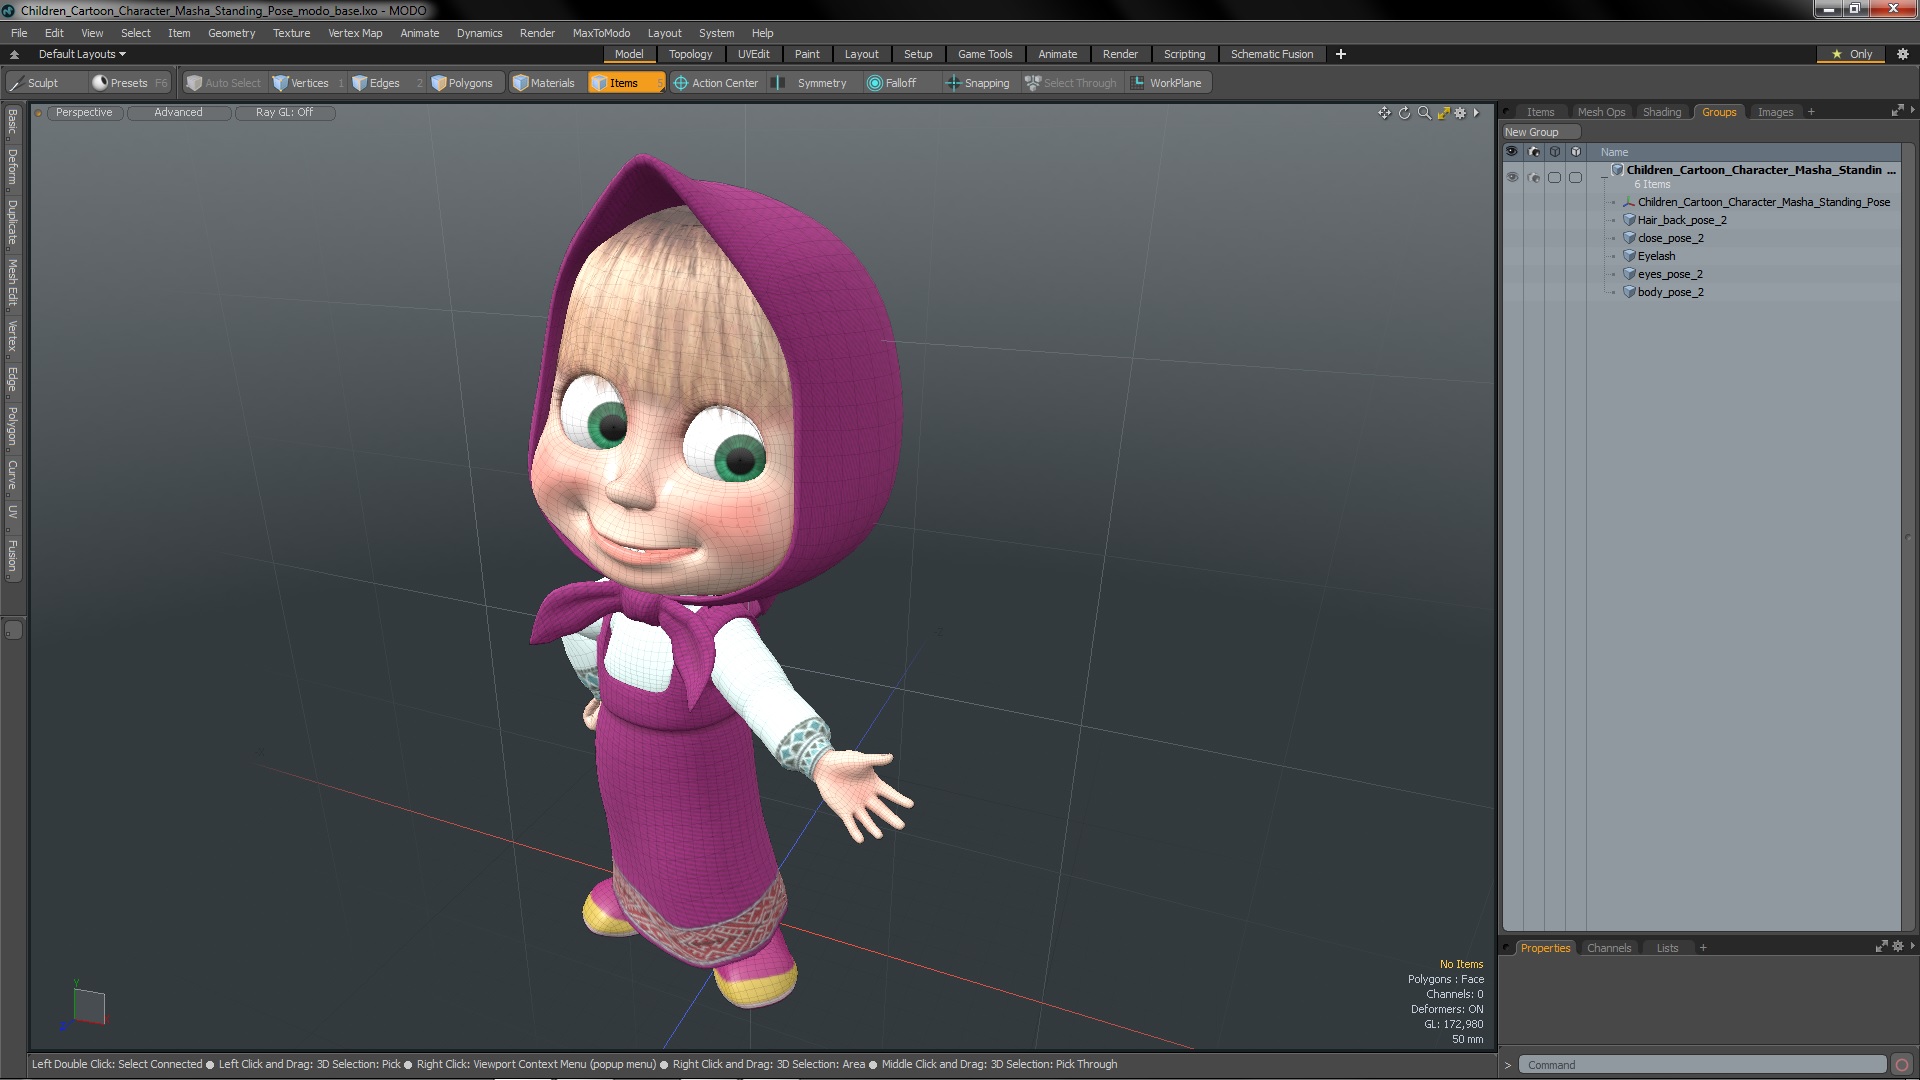Maximize the viewport with the yellow arrows icon
The image size is (1920, 1080).
pyautogui.click(x=1443, y=113)
